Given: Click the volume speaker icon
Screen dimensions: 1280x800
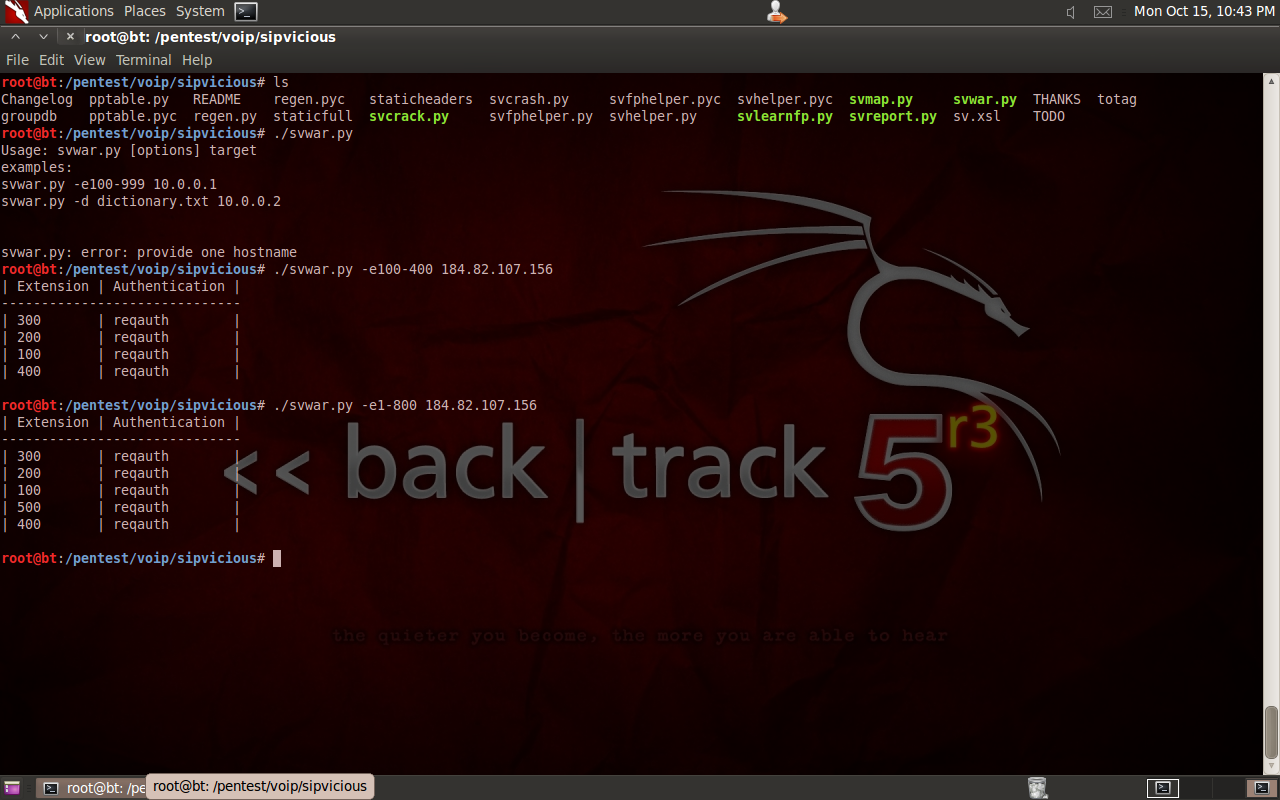Looking at the screenshot, I should point(1071,12).
